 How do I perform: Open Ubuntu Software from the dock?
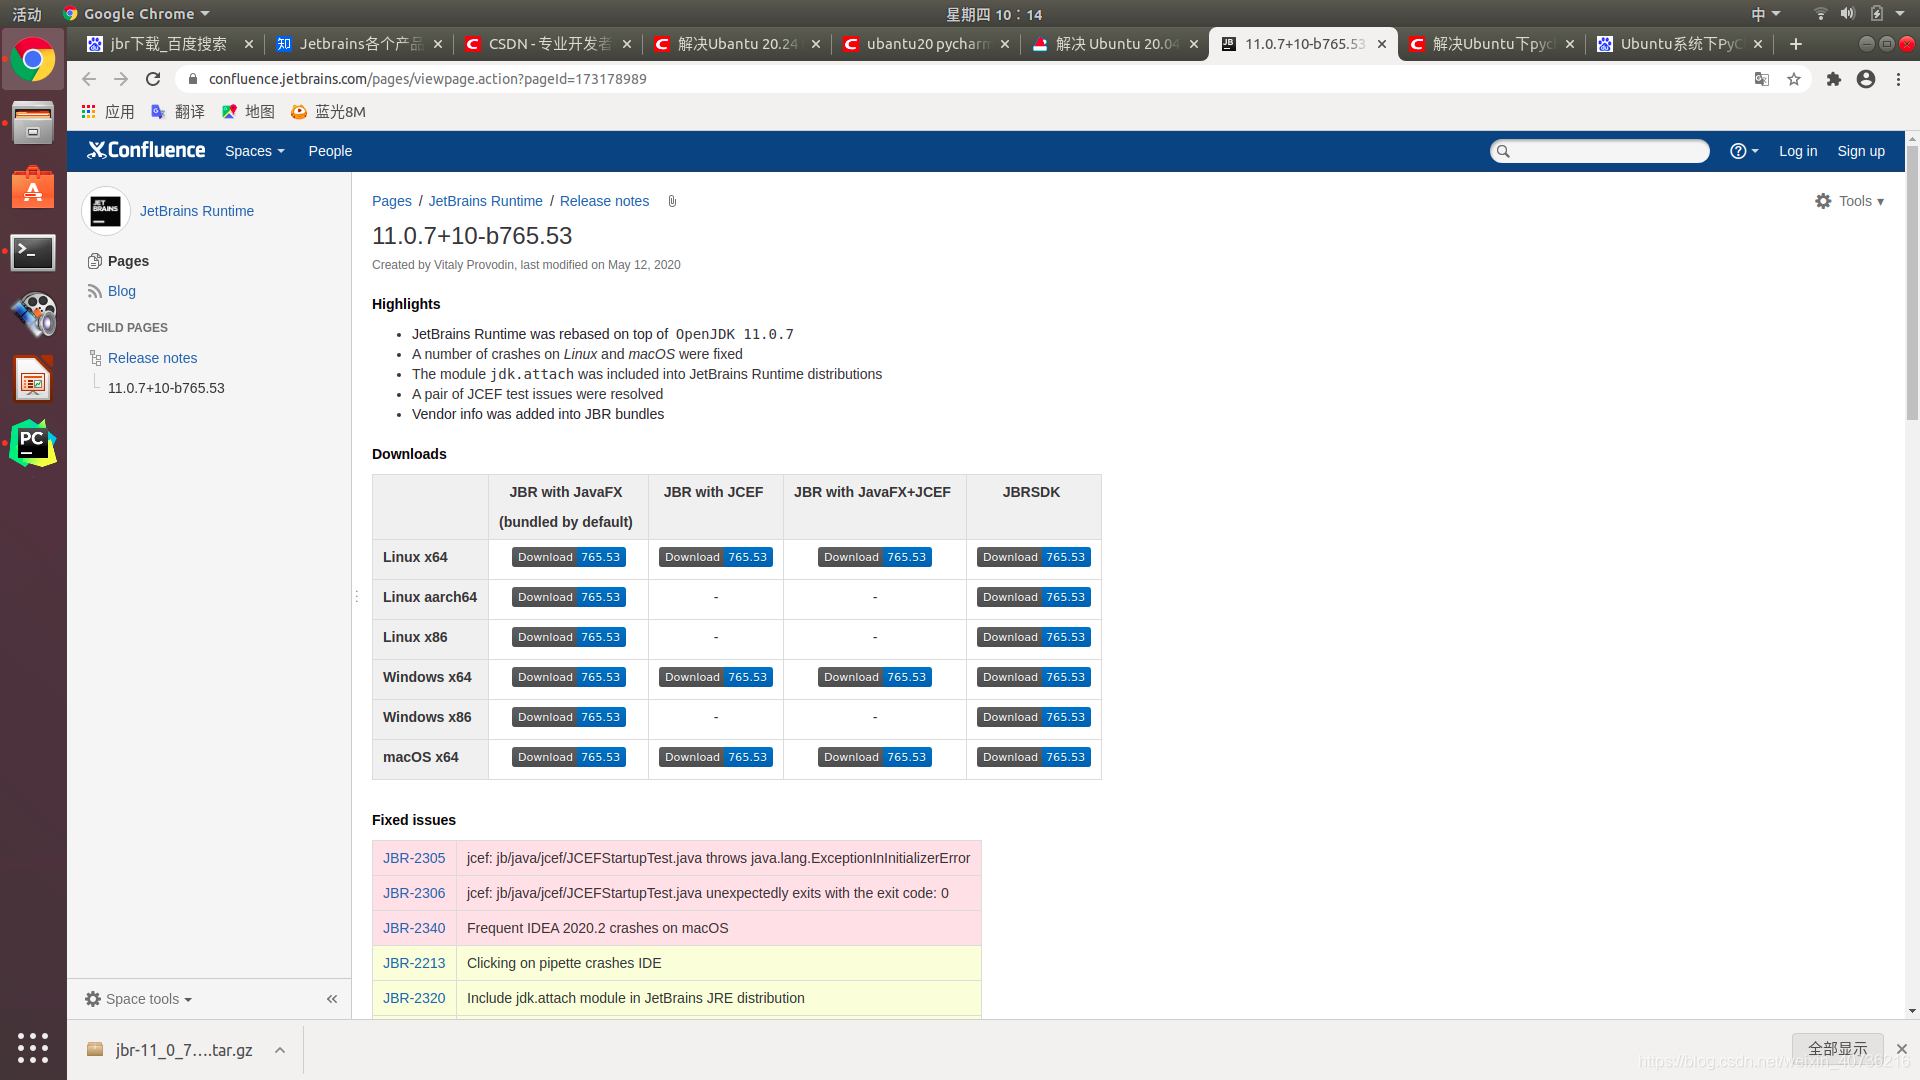[33, 187]
